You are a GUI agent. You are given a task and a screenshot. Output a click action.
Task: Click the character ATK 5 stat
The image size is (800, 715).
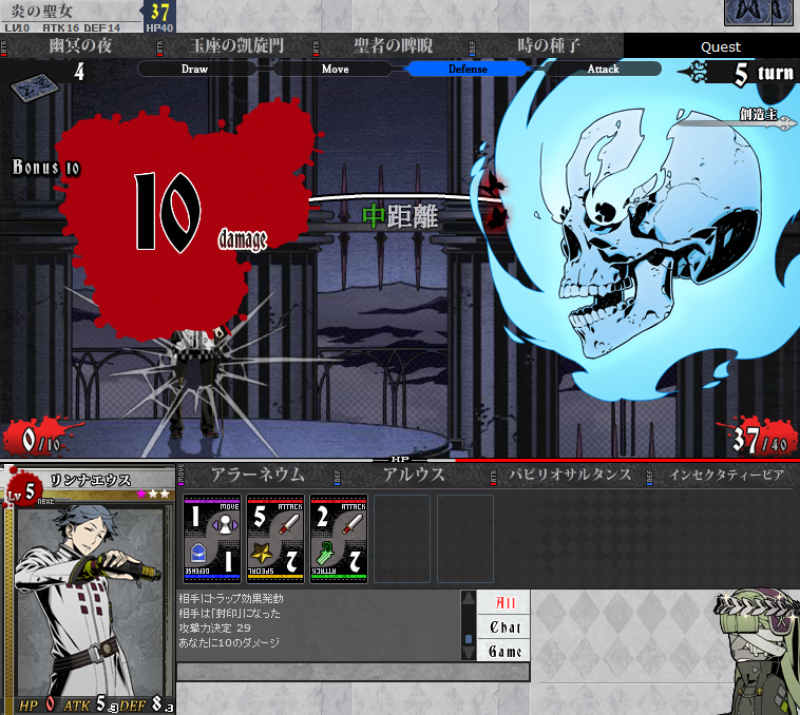(x=90, y=705)
